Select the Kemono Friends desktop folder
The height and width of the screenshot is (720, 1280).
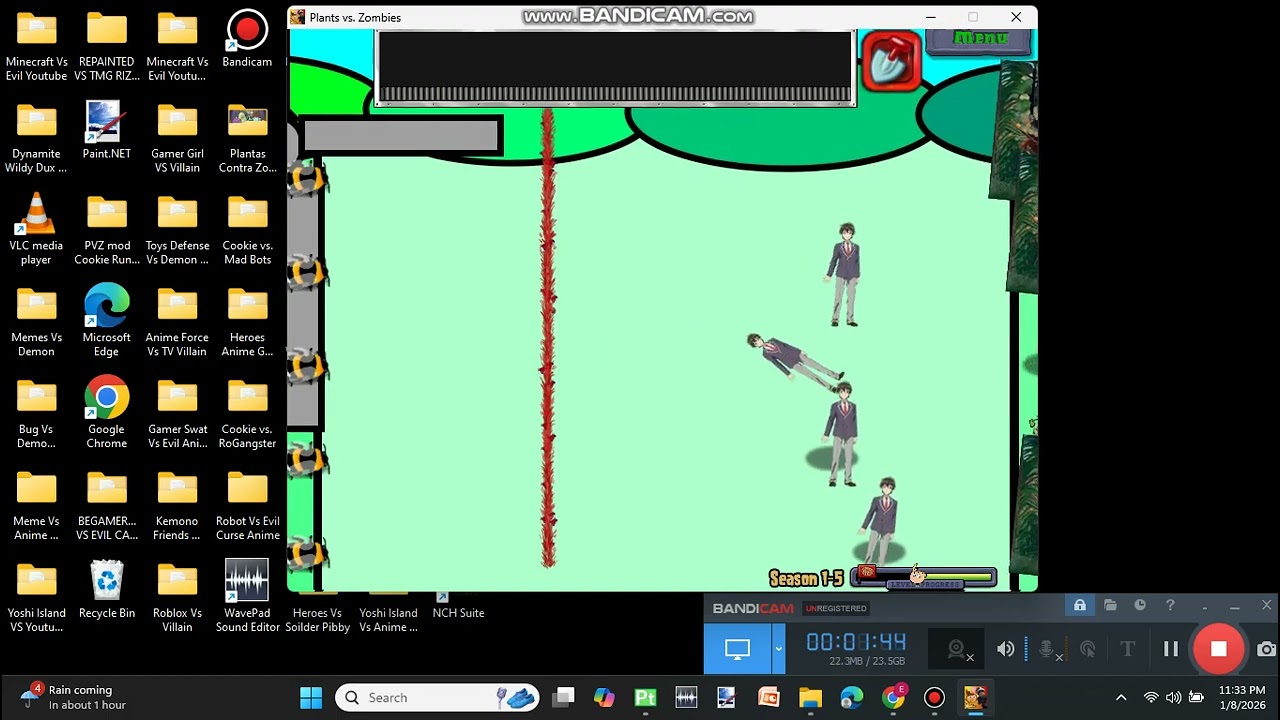click(x=177, y=506)
